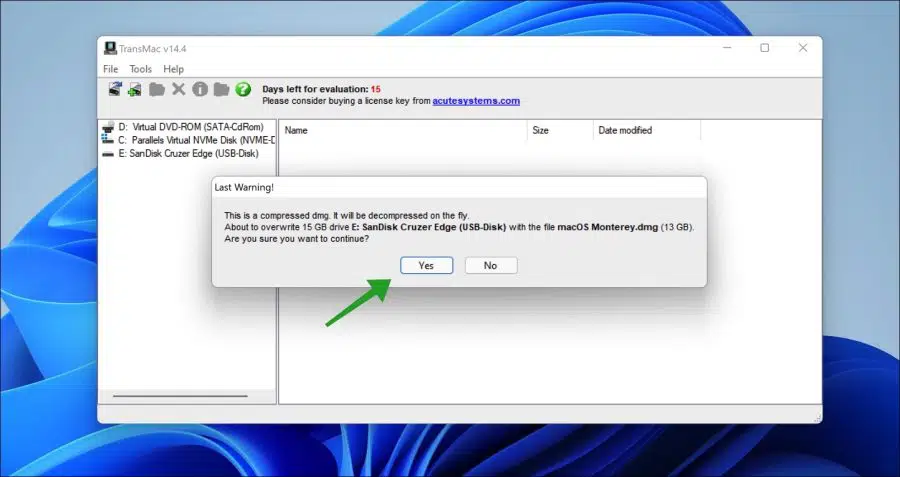
Task: Click the info toolbar icon
Action: pos(200,89)
